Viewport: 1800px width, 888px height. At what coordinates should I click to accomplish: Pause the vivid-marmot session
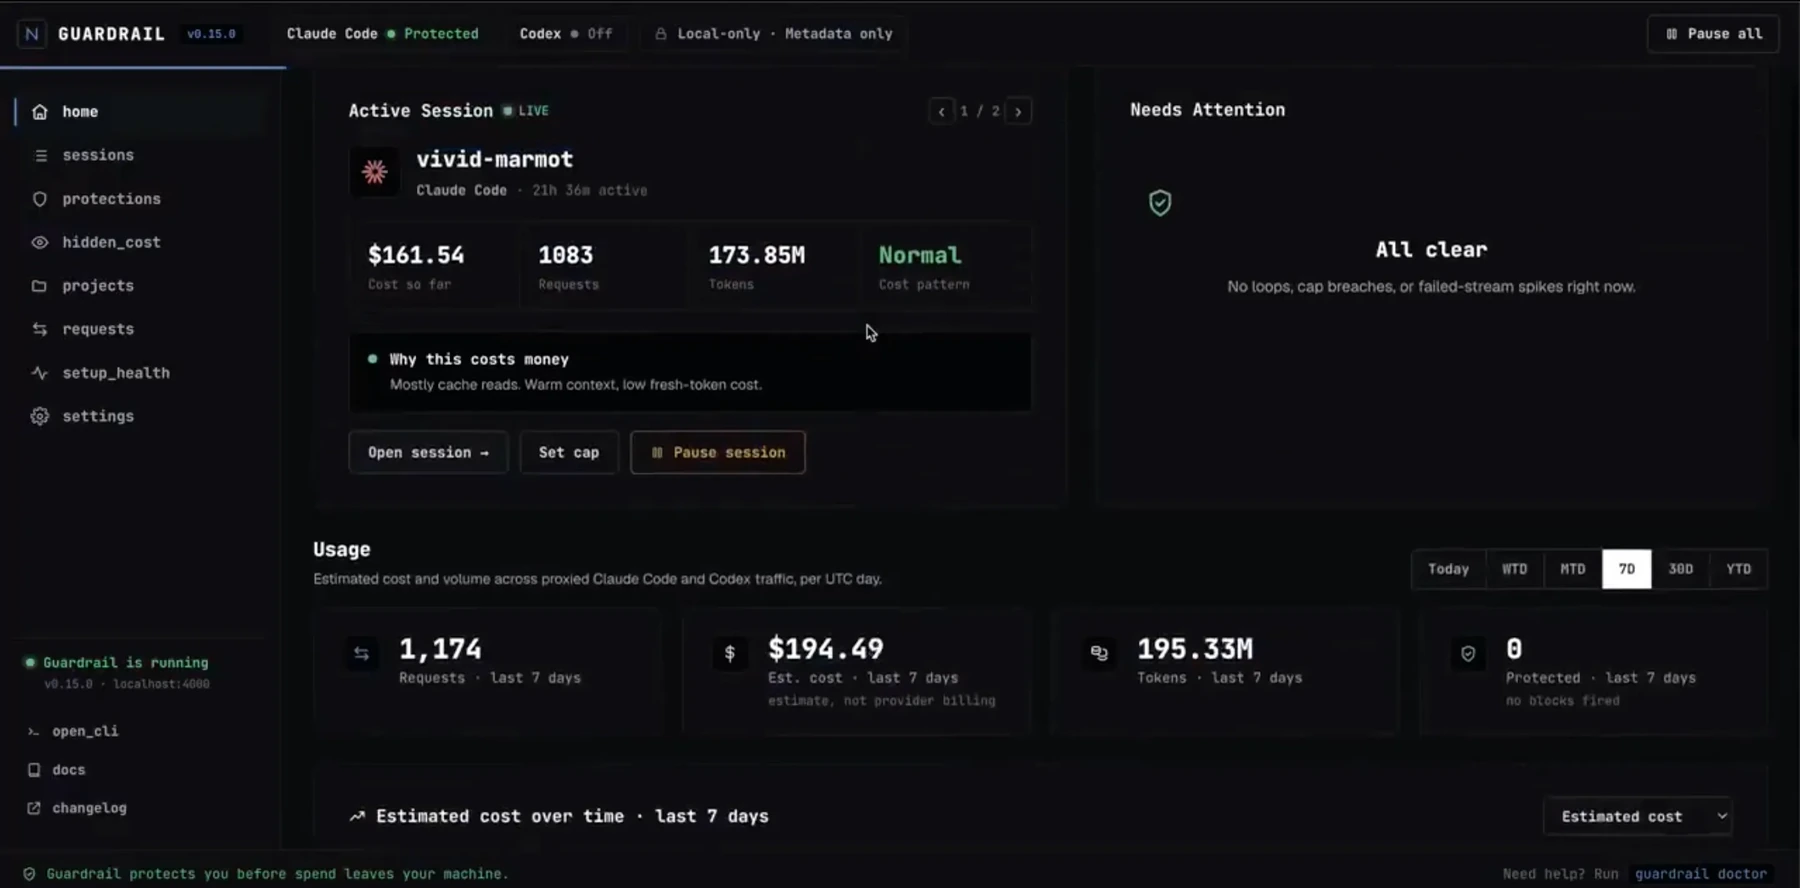[x=718, y=452]
